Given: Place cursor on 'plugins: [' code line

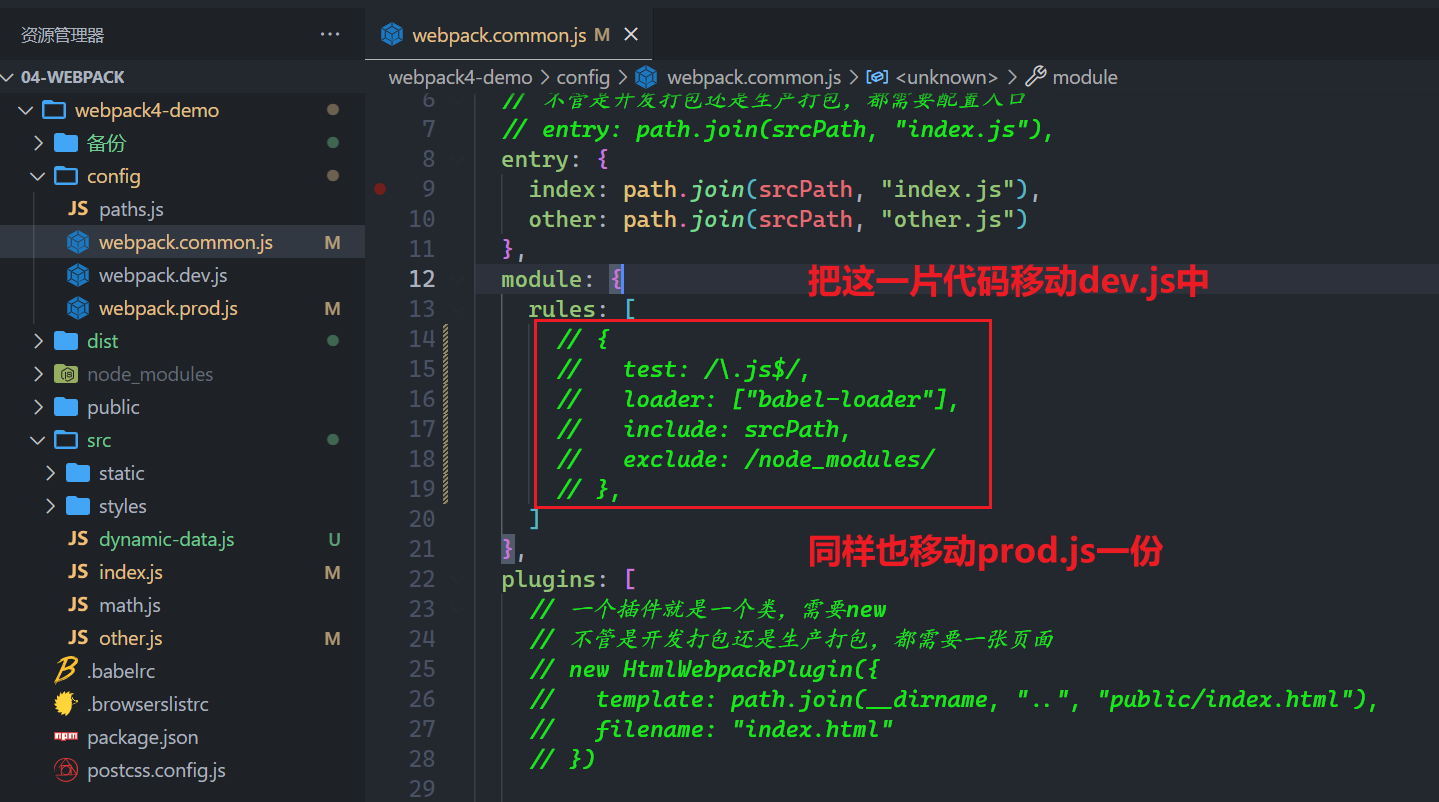Looking at the screenshot, I should coord(568,579).
